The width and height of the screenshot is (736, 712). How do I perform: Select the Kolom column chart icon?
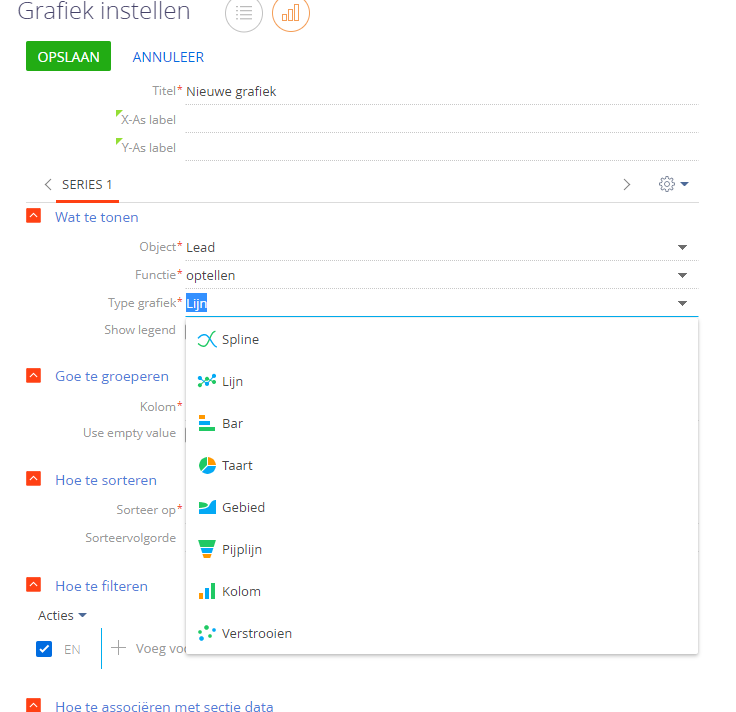tap(207, 592)
